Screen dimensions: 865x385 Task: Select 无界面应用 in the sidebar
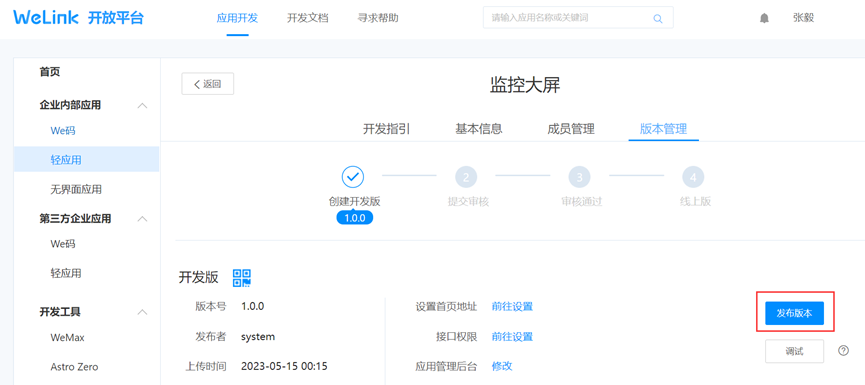click(x=76, y=189)
